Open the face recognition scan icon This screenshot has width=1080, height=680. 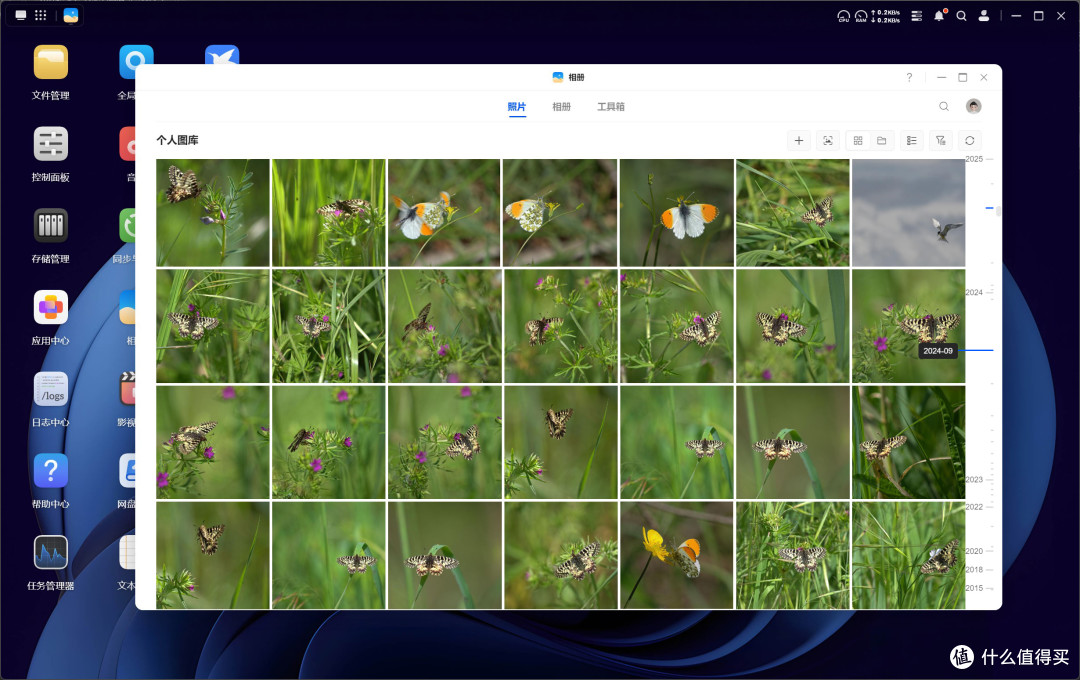[x=828, y=141]
